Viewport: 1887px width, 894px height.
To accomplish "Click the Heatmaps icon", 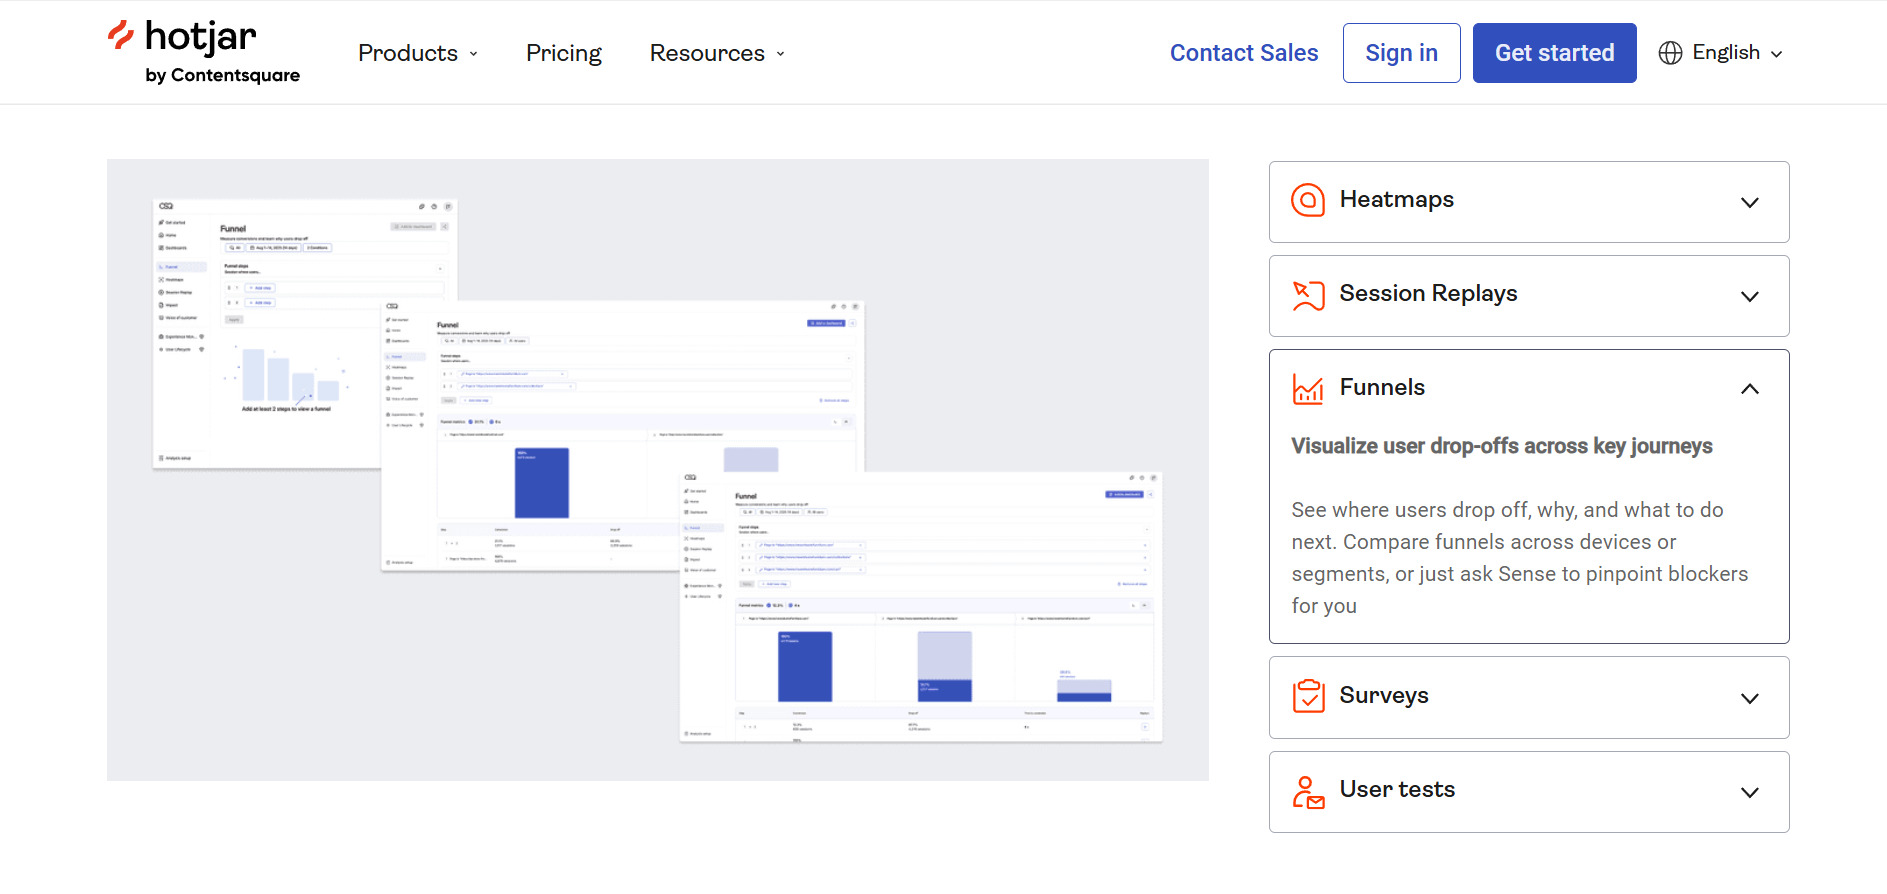I will tap(1308, 200).
